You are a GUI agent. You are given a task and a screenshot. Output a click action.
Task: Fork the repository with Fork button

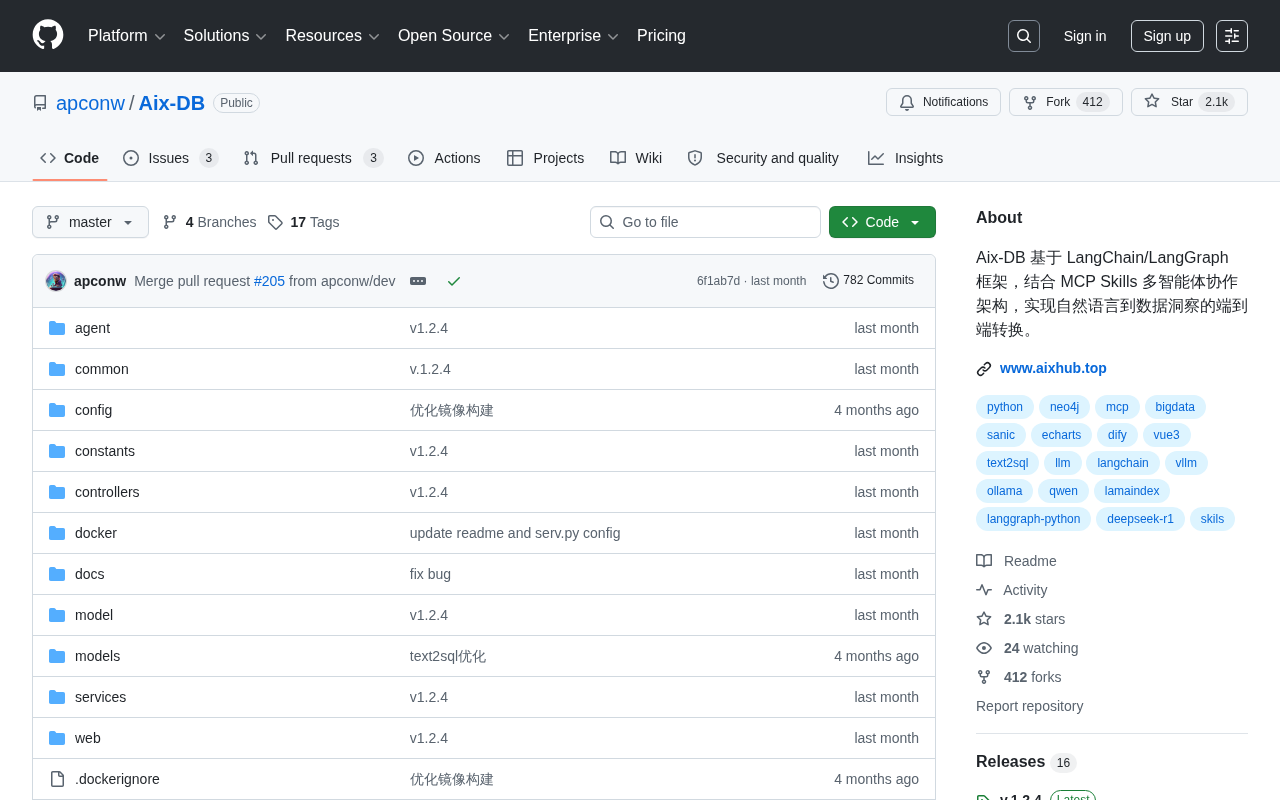coord(1066,102)
